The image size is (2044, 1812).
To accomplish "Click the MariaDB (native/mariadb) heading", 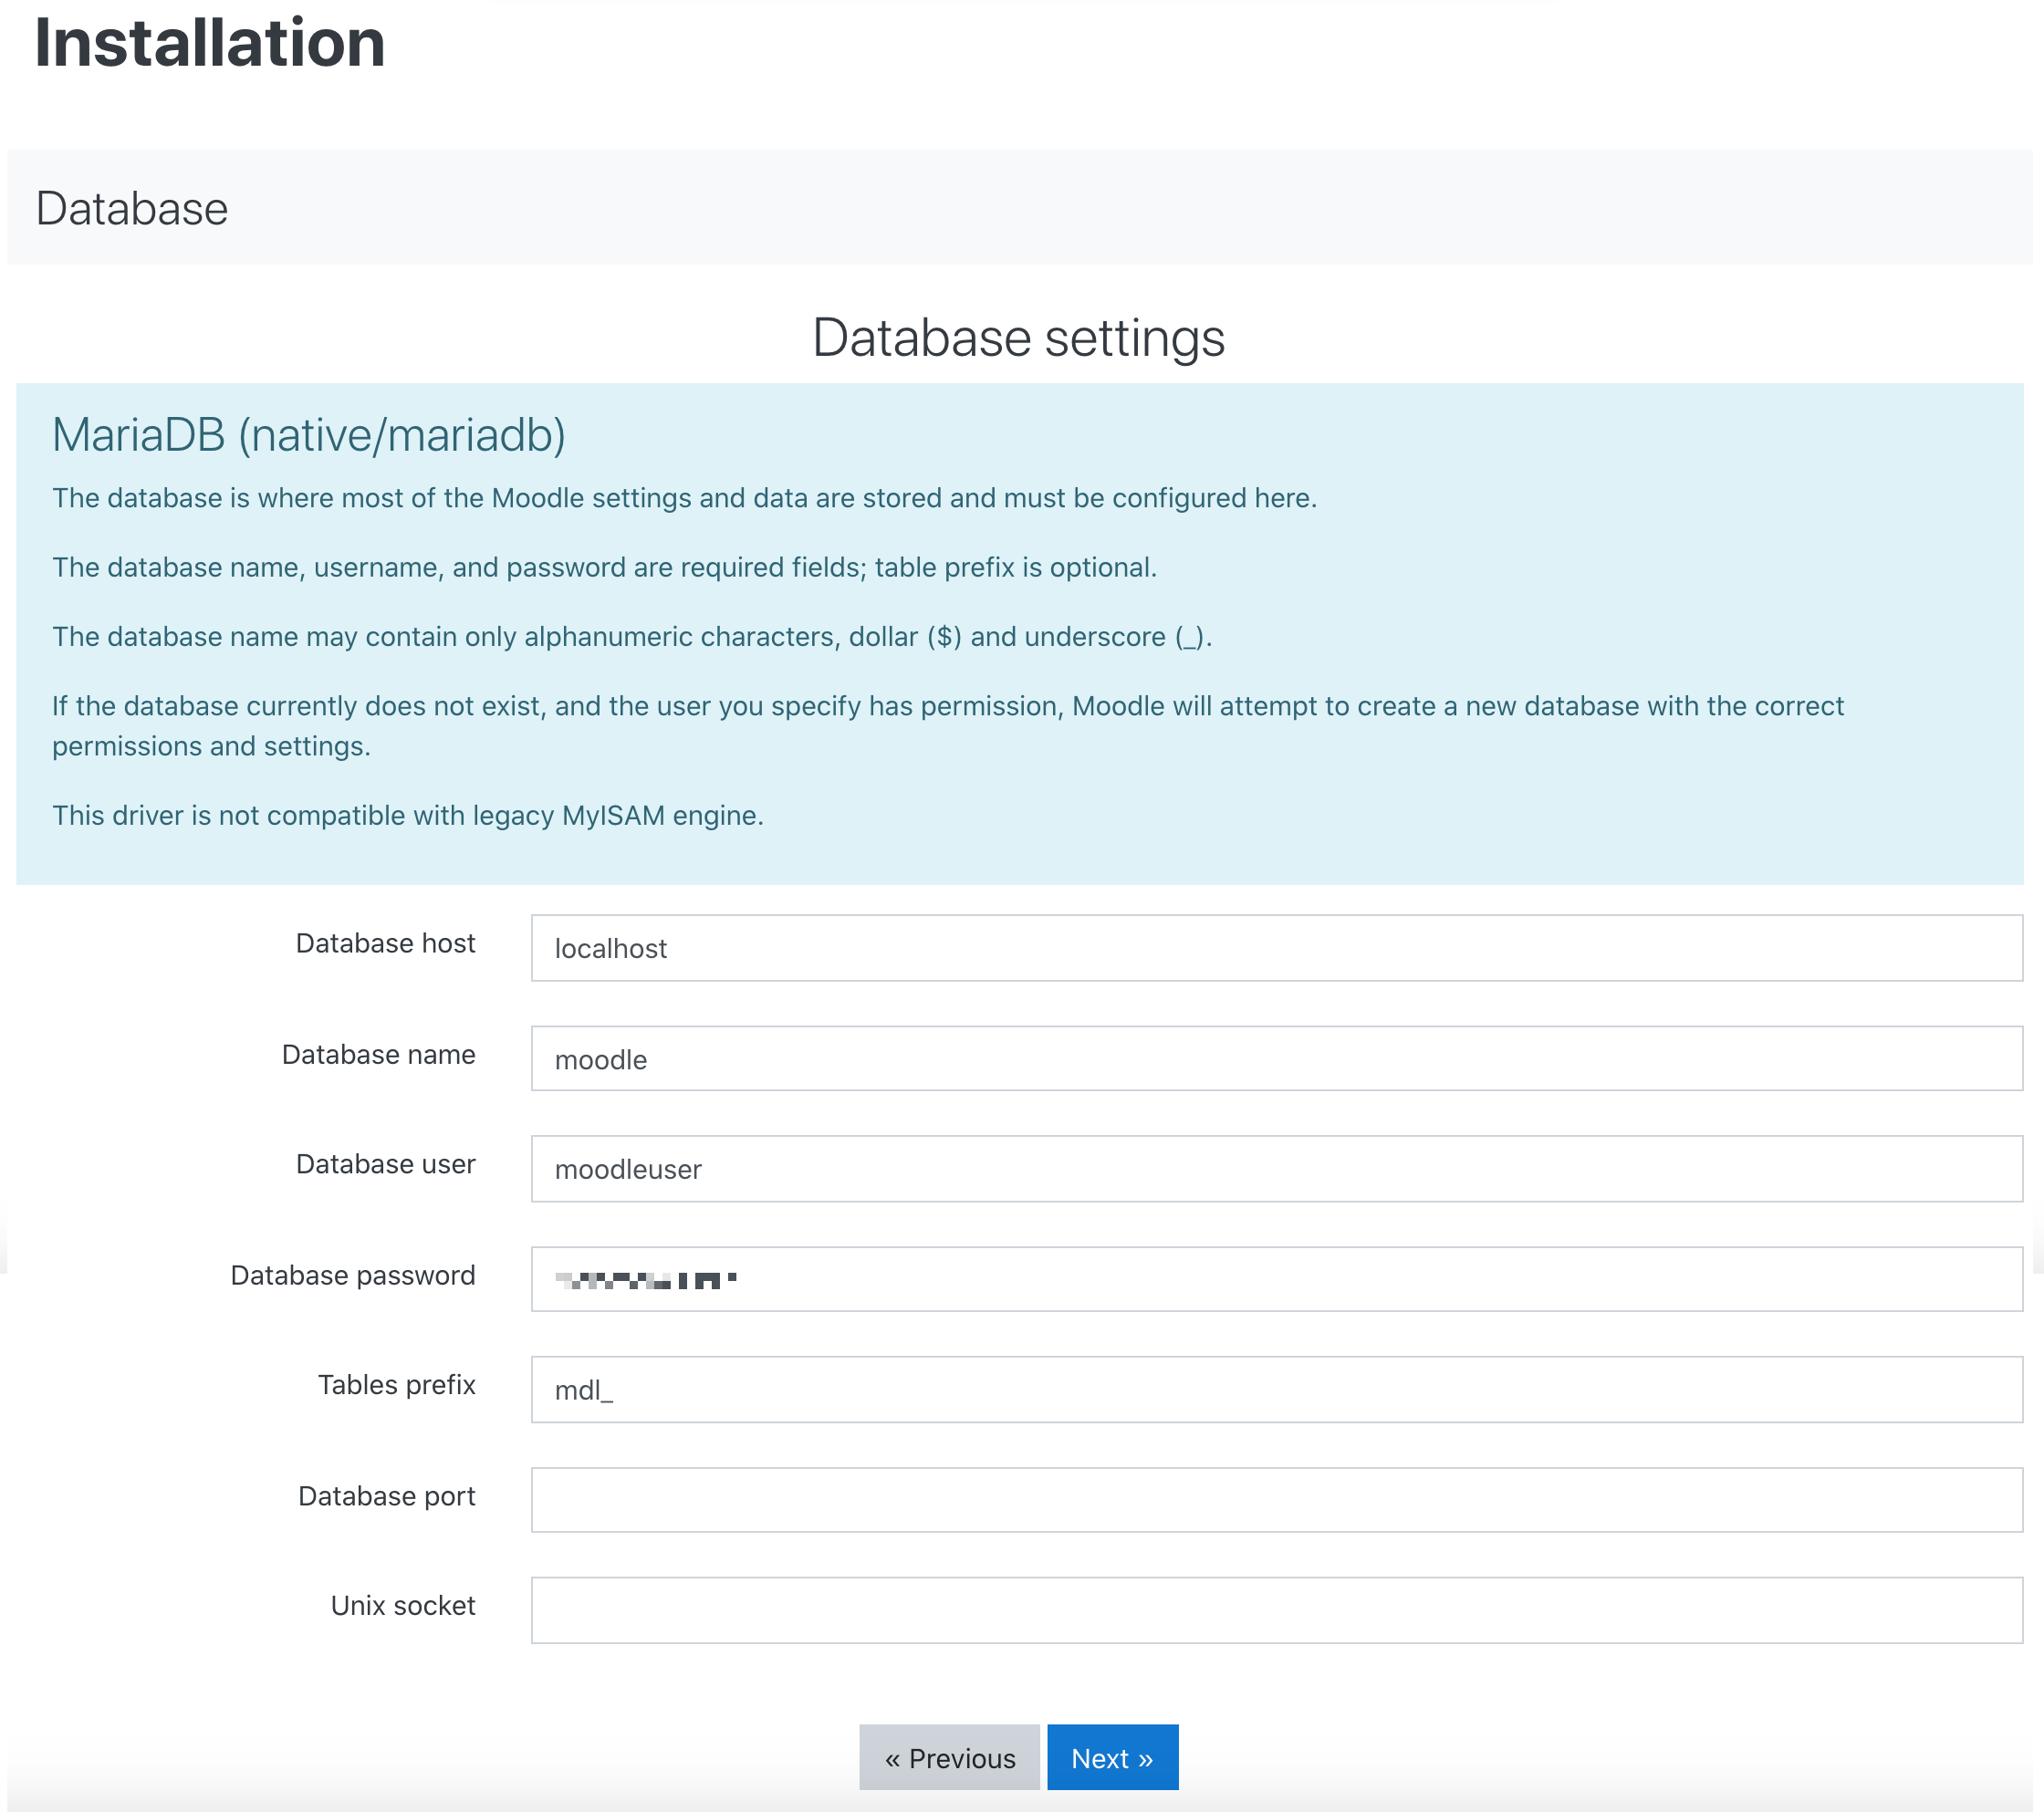I will (x=309, y=435).
